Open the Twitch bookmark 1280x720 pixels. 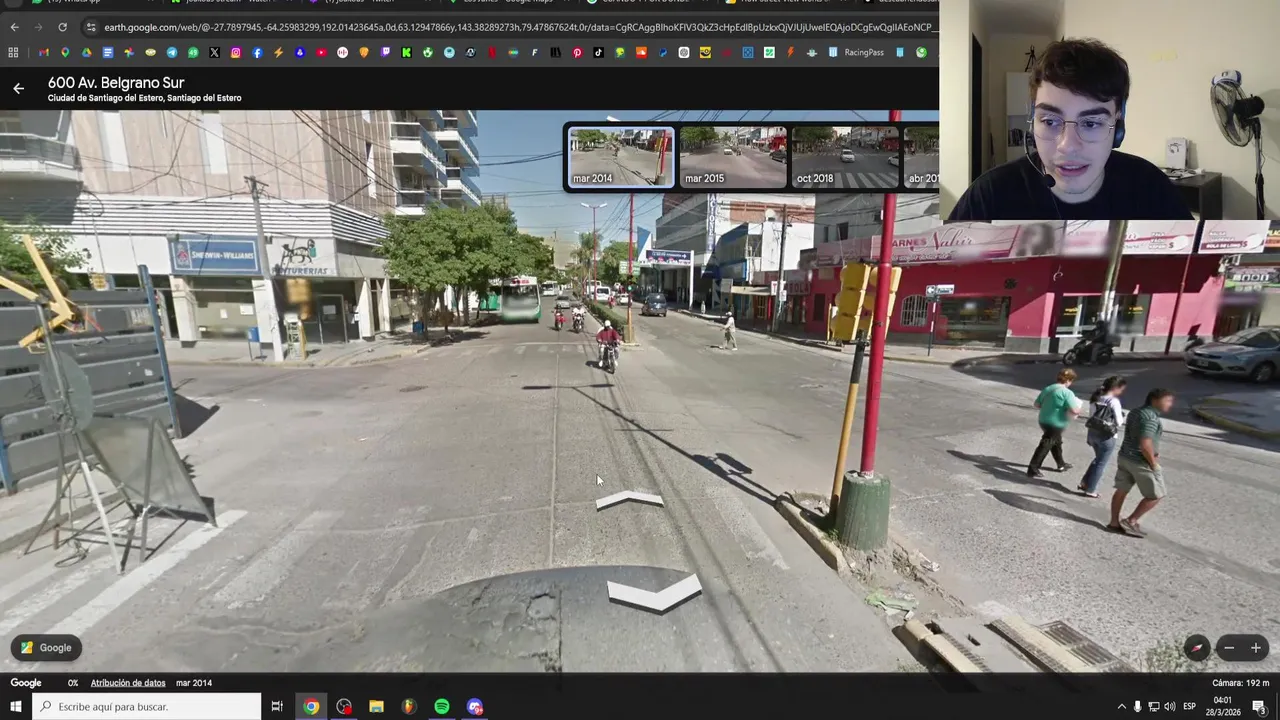pyautogui.click(x=385, y=52)
